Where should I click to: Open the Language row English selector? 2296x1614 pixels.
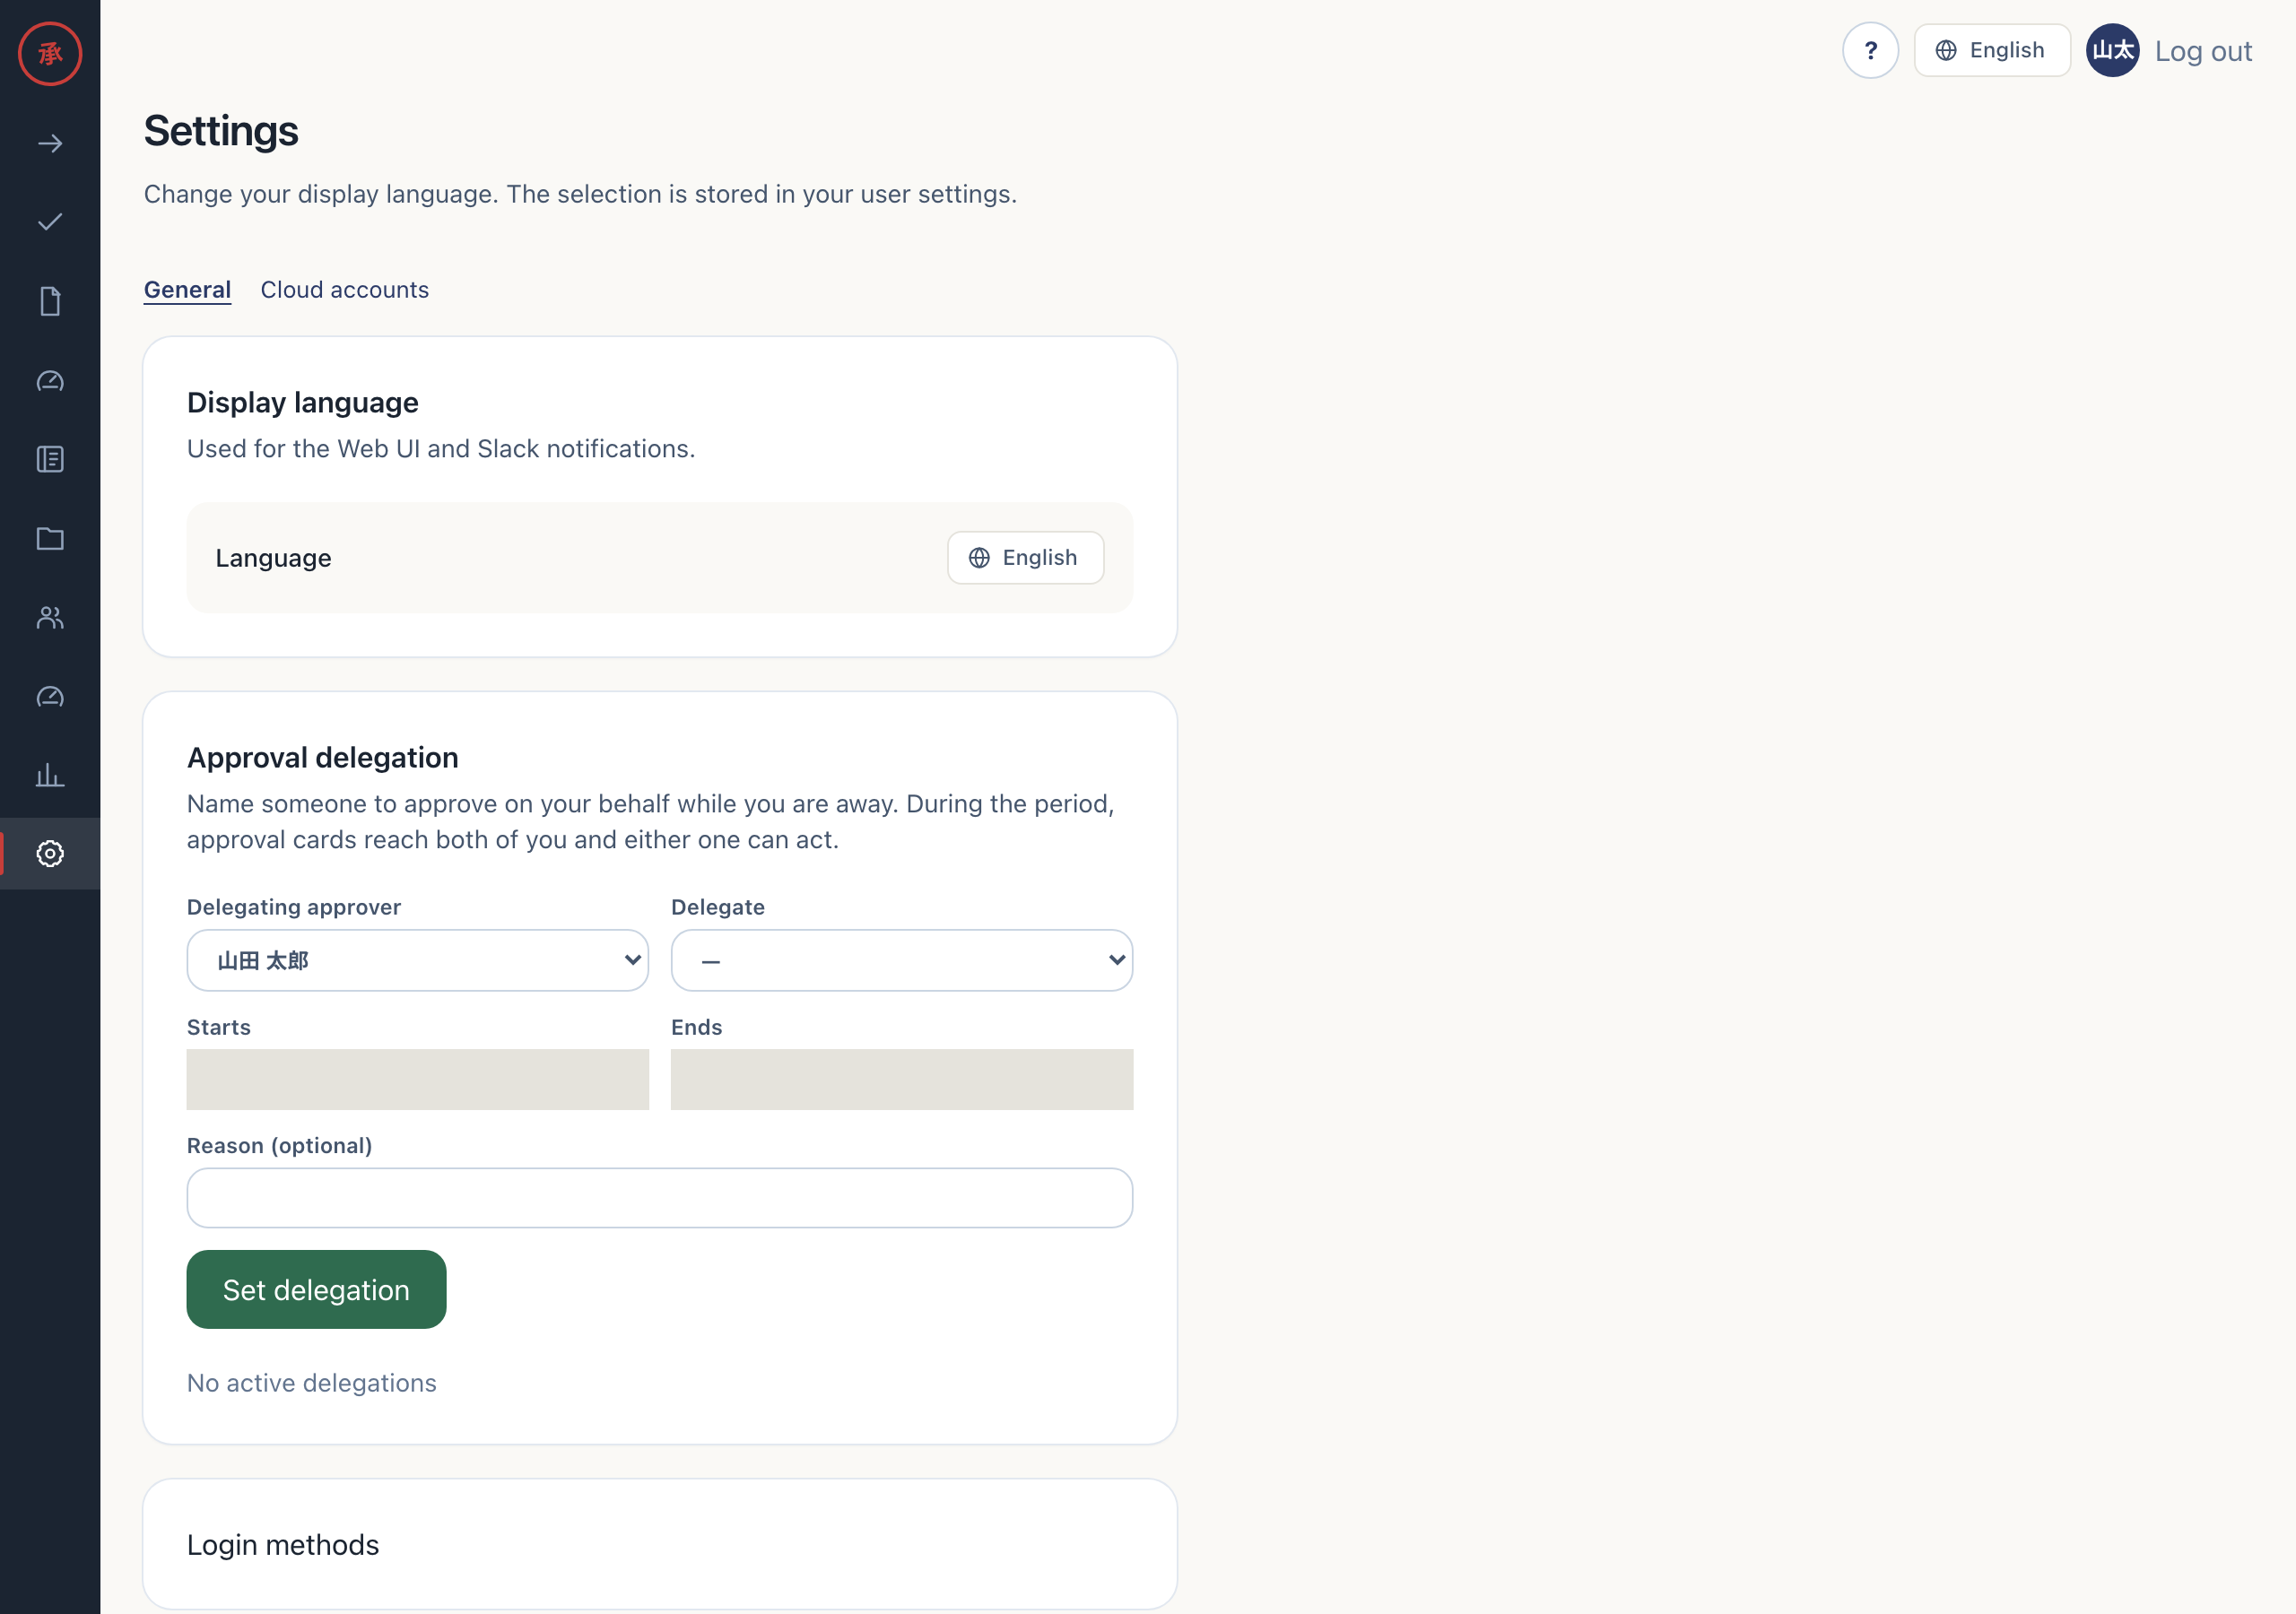tap(1025, 558)
